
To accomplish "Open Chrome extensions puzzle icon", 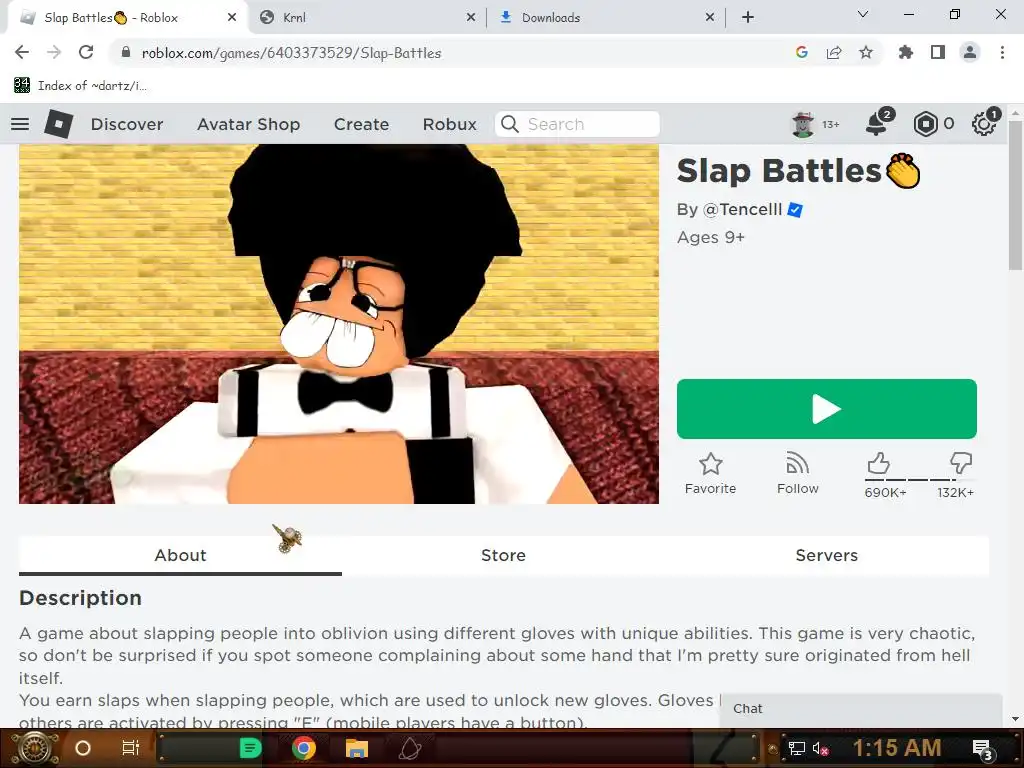I will click(905, 52).
